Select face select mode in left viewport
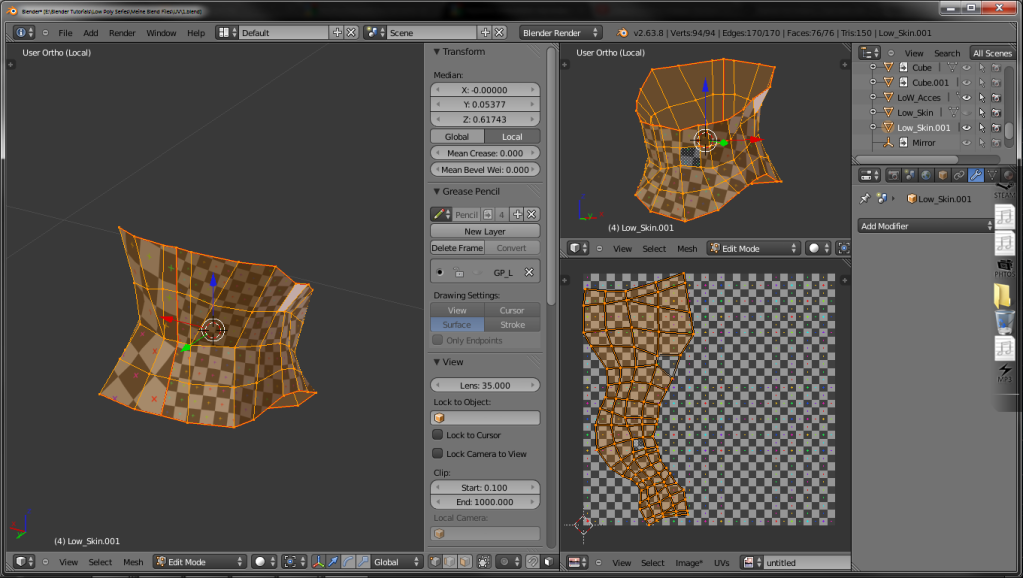This screenshot has width=1023, height=578. click(465, 562)
